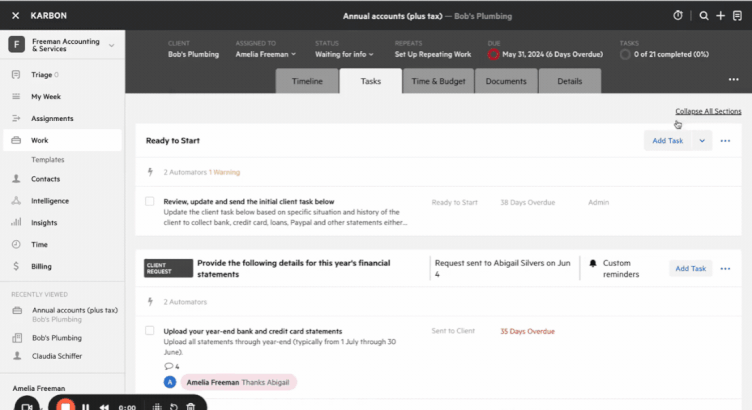This screenshot has height=410, width=752.
Task: Click the bell icon for custom reminders
Action: tap(592, 263)
